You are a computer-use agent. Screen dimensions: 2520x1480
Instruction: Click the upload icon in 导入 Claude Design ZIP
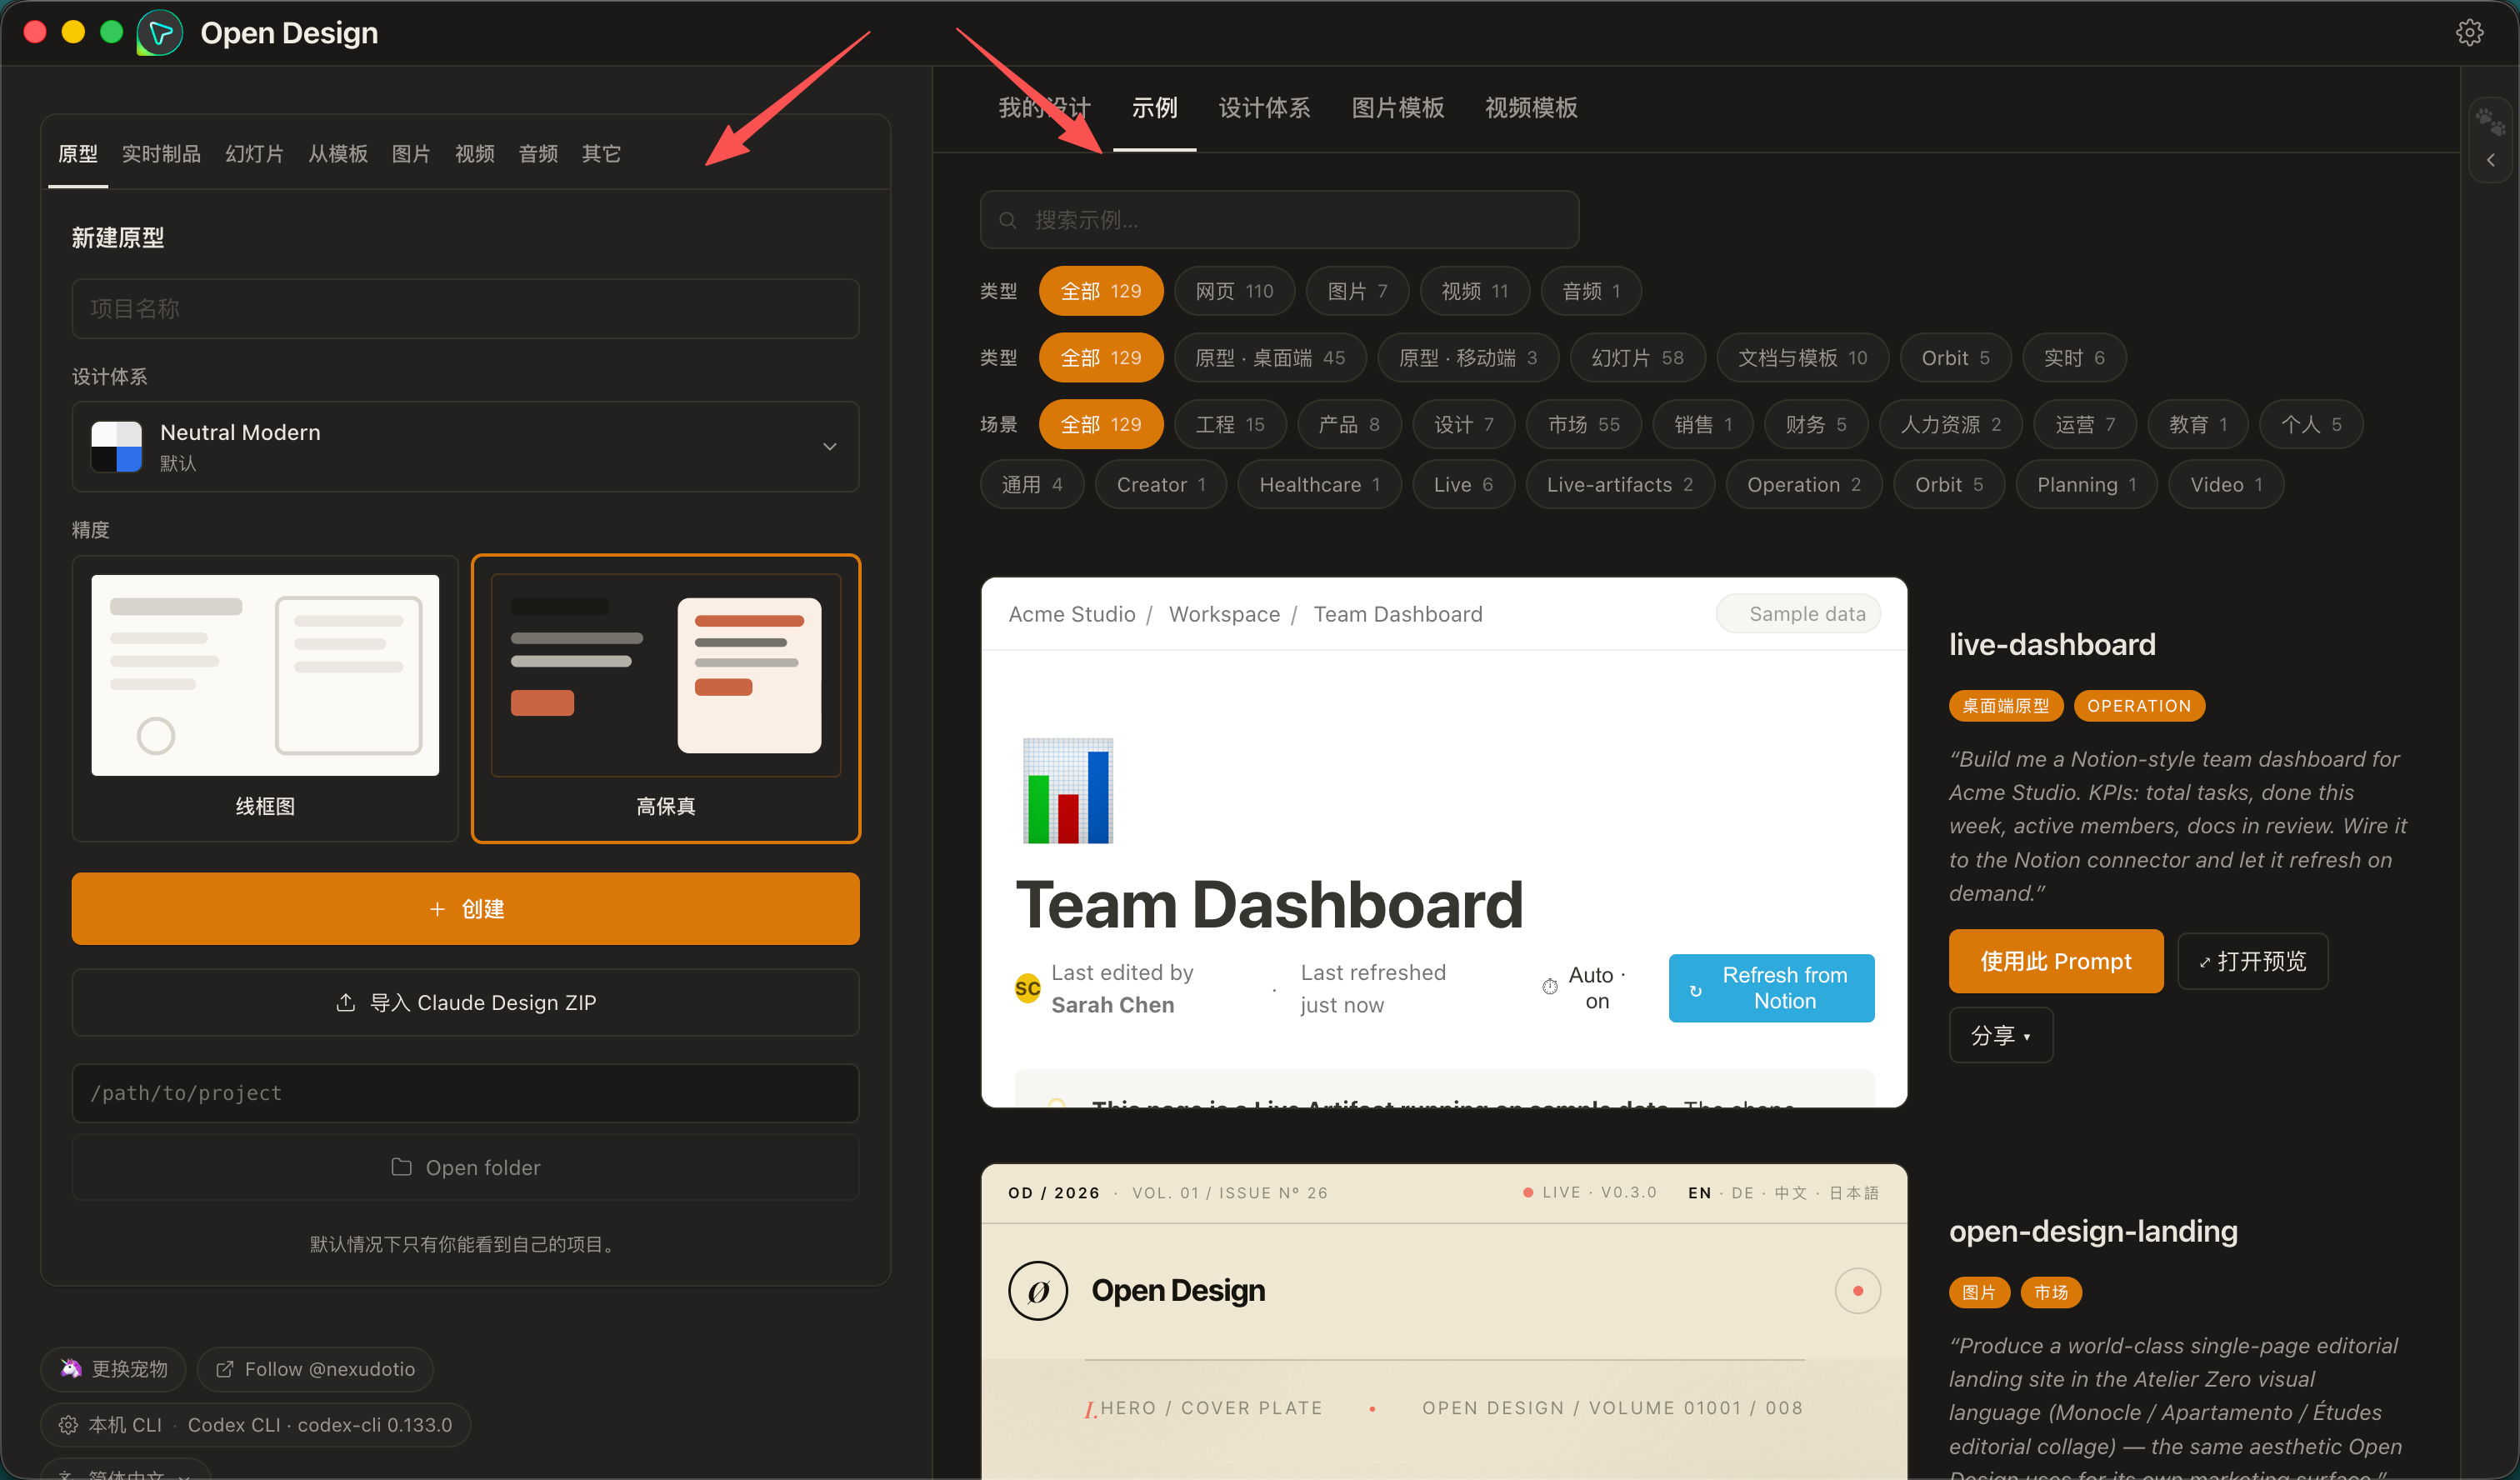tap(345, 1002)
